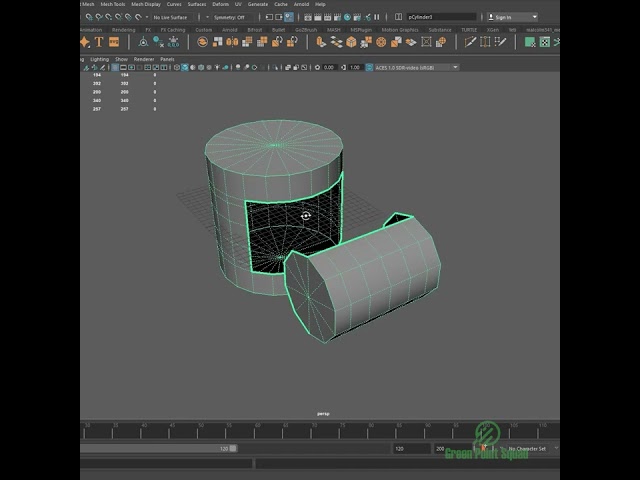Switch to the Motion Graphics shelf tab
This screenshot has width=640, height=480.
point(400,30)
